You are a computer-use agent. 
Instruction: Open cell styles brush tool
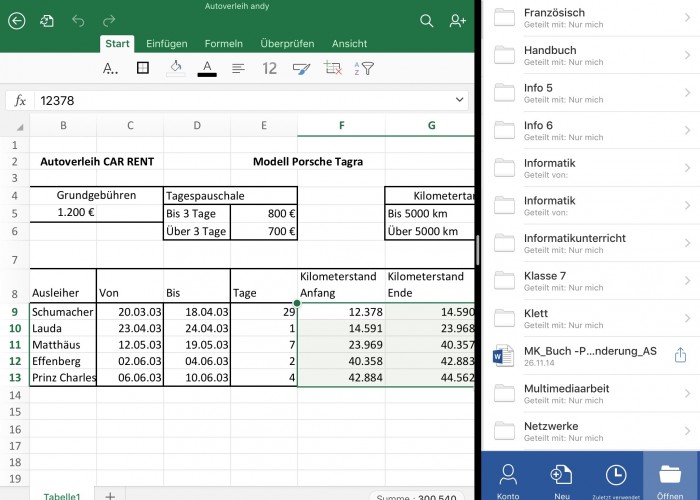pos(301,68)
